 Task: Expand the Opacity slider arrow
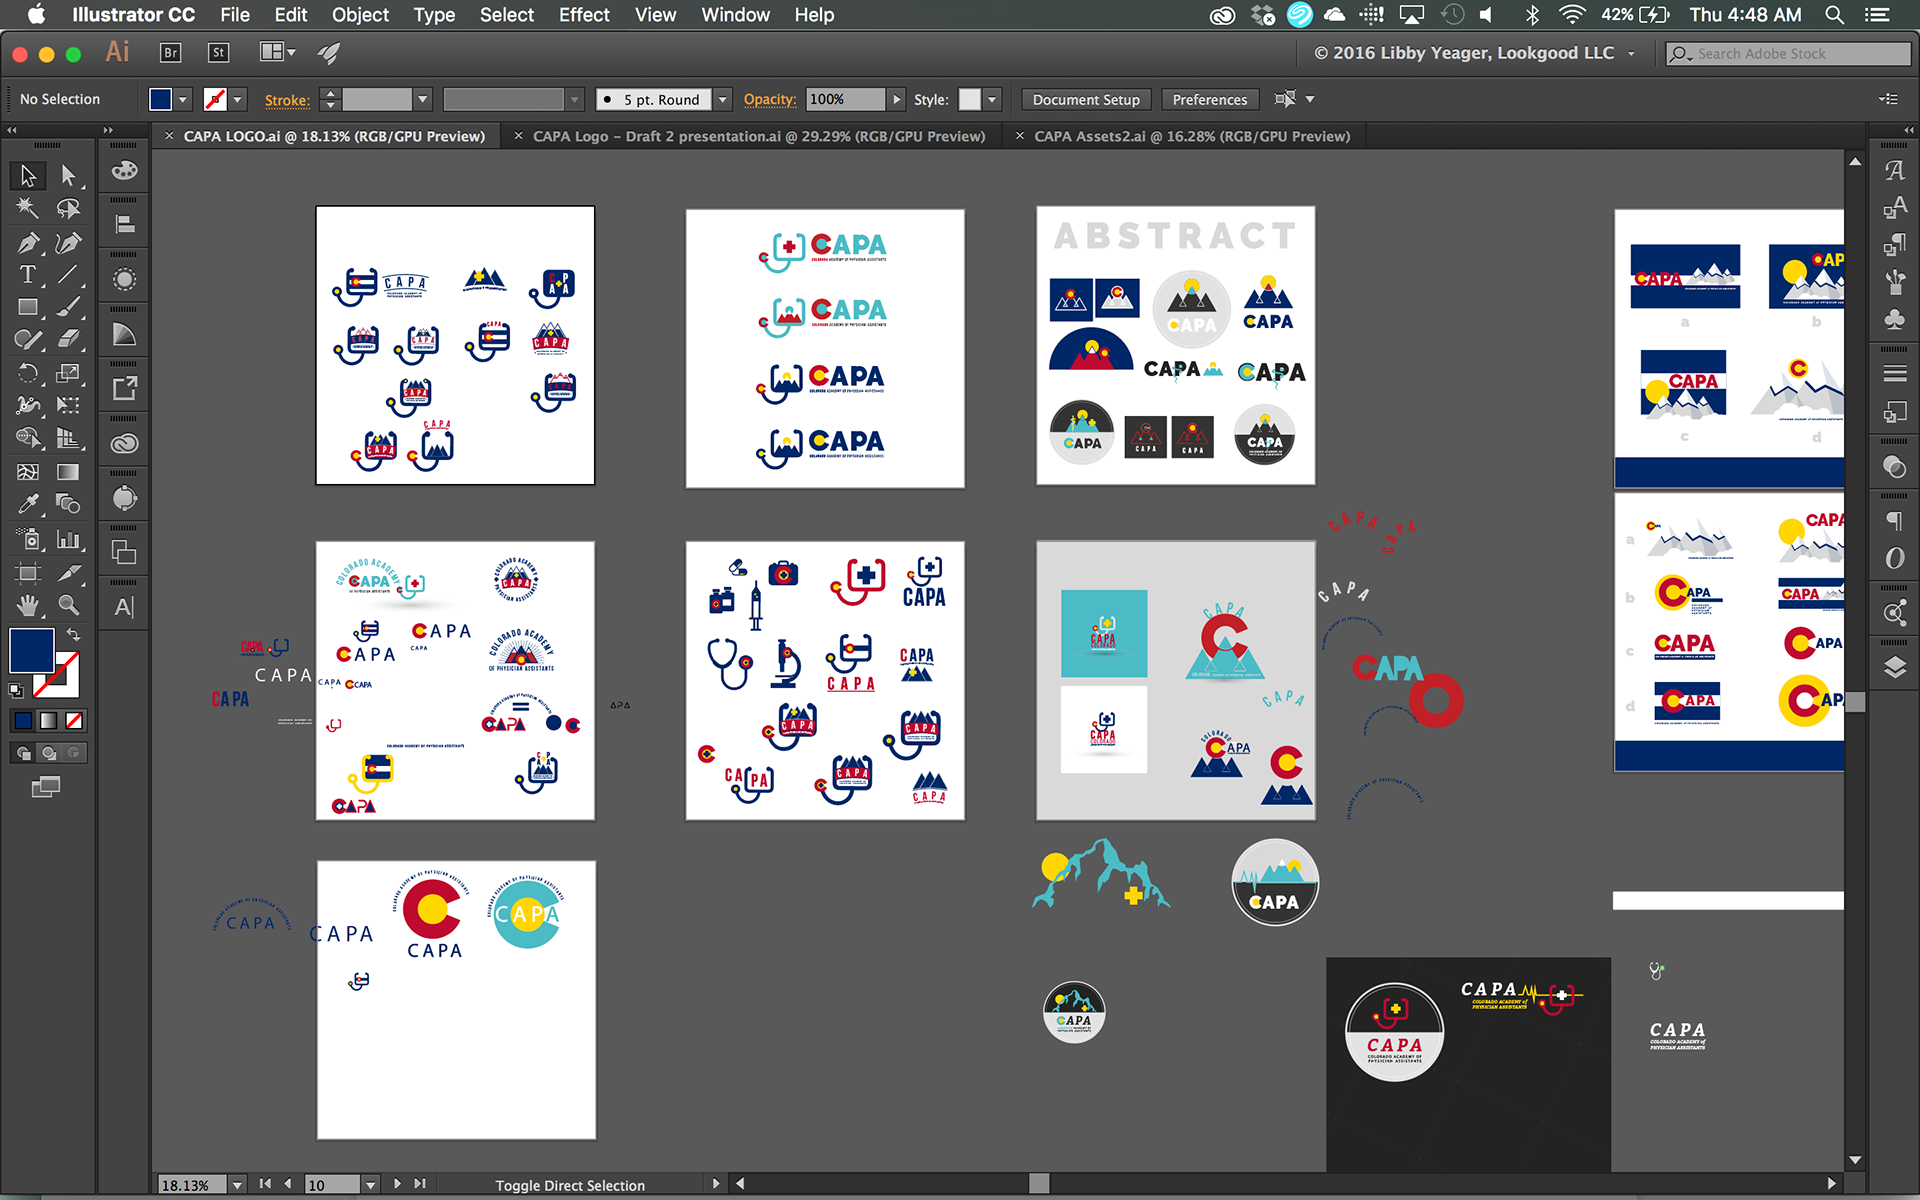[897, 100]
